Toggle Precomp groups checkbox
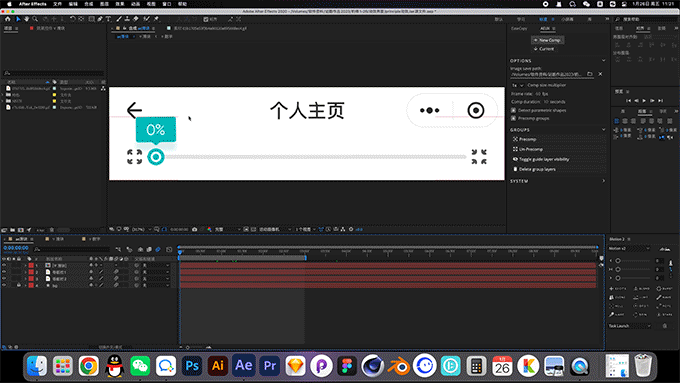 click(x=513, y=118)
